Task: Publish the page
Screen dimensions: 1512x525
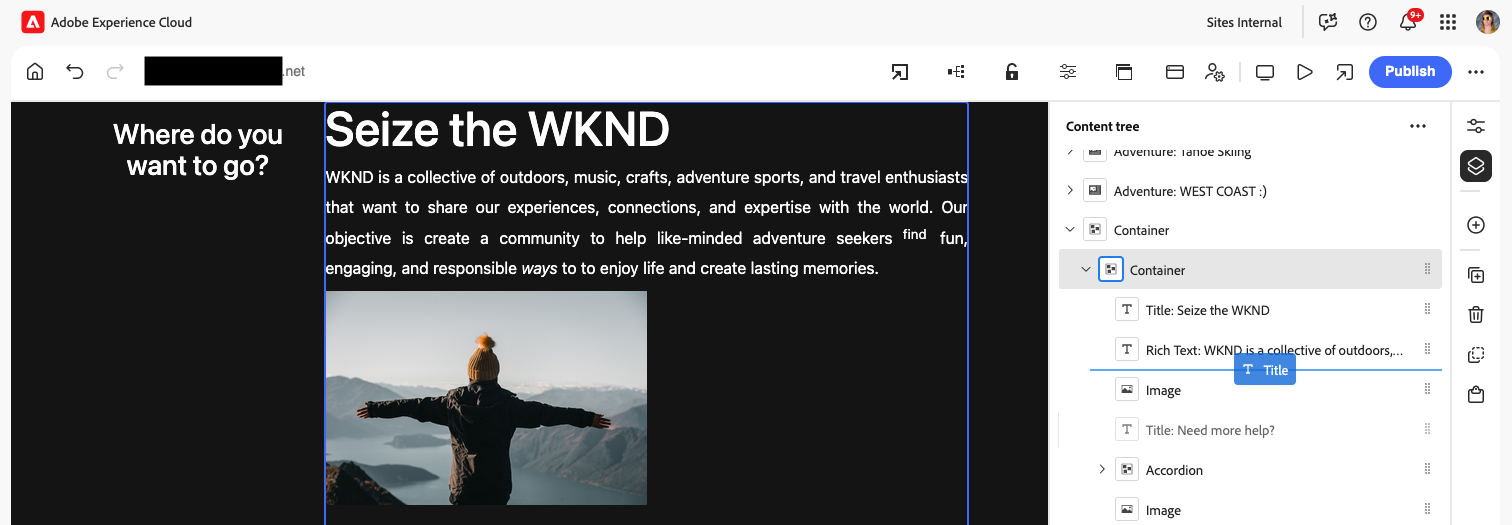Action: coord(1410,72)
